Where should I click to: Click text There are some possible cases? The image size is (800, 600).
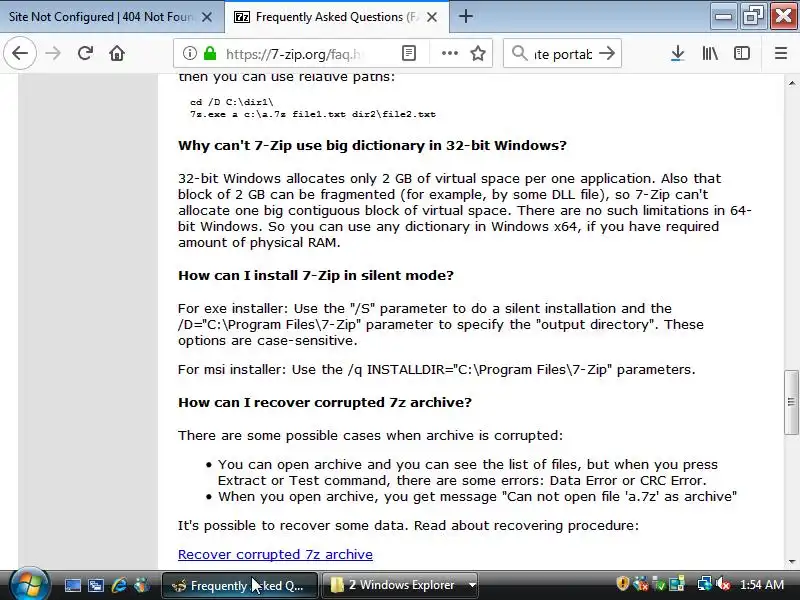click(x=370, y=436)
